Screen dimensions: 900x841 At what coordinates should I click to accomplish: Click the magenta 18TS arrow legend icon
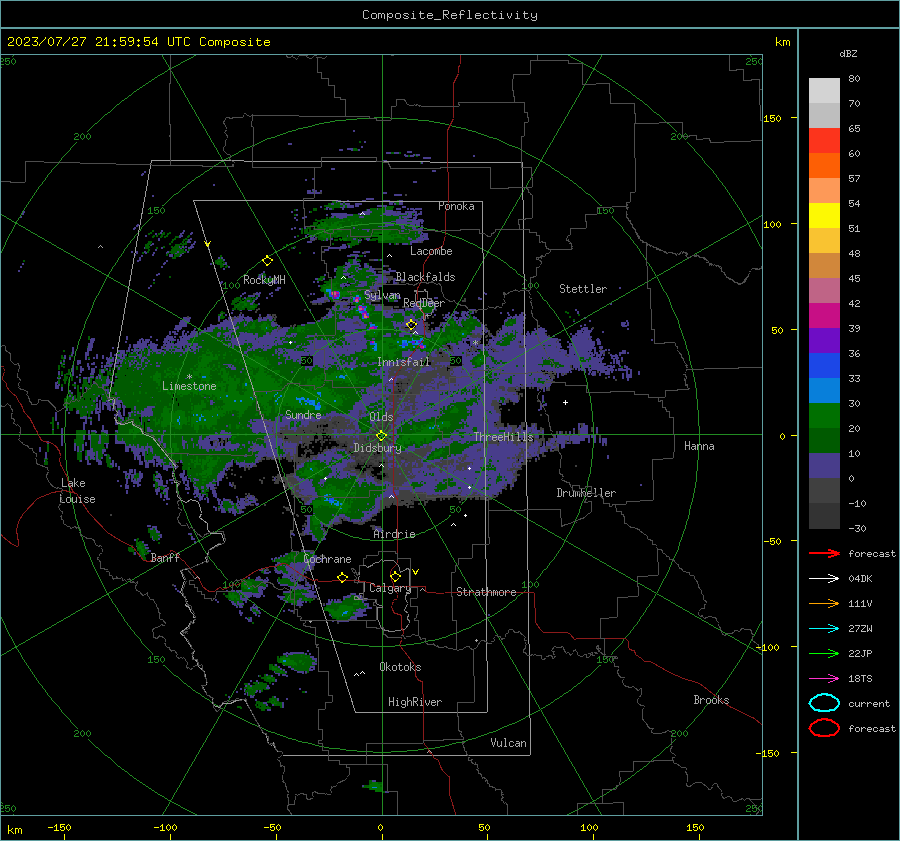tap(824, 679)
